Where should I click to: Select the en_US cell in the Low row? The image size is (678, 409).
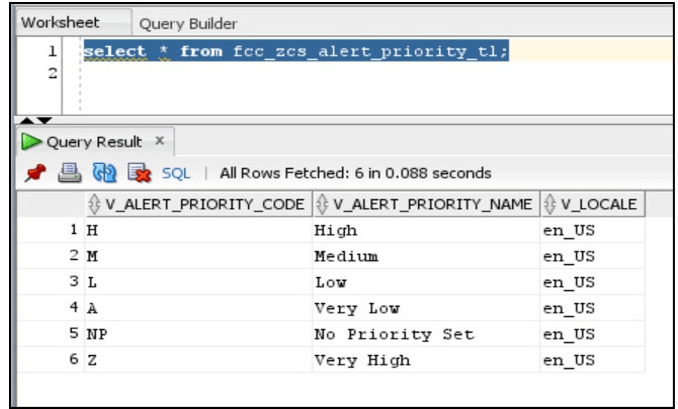point(592,282)
